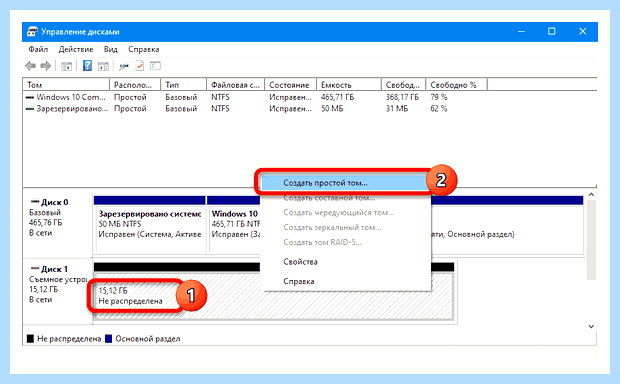Open Help via the question mark icon
The image size is (620, 384).
coord(87,66)
